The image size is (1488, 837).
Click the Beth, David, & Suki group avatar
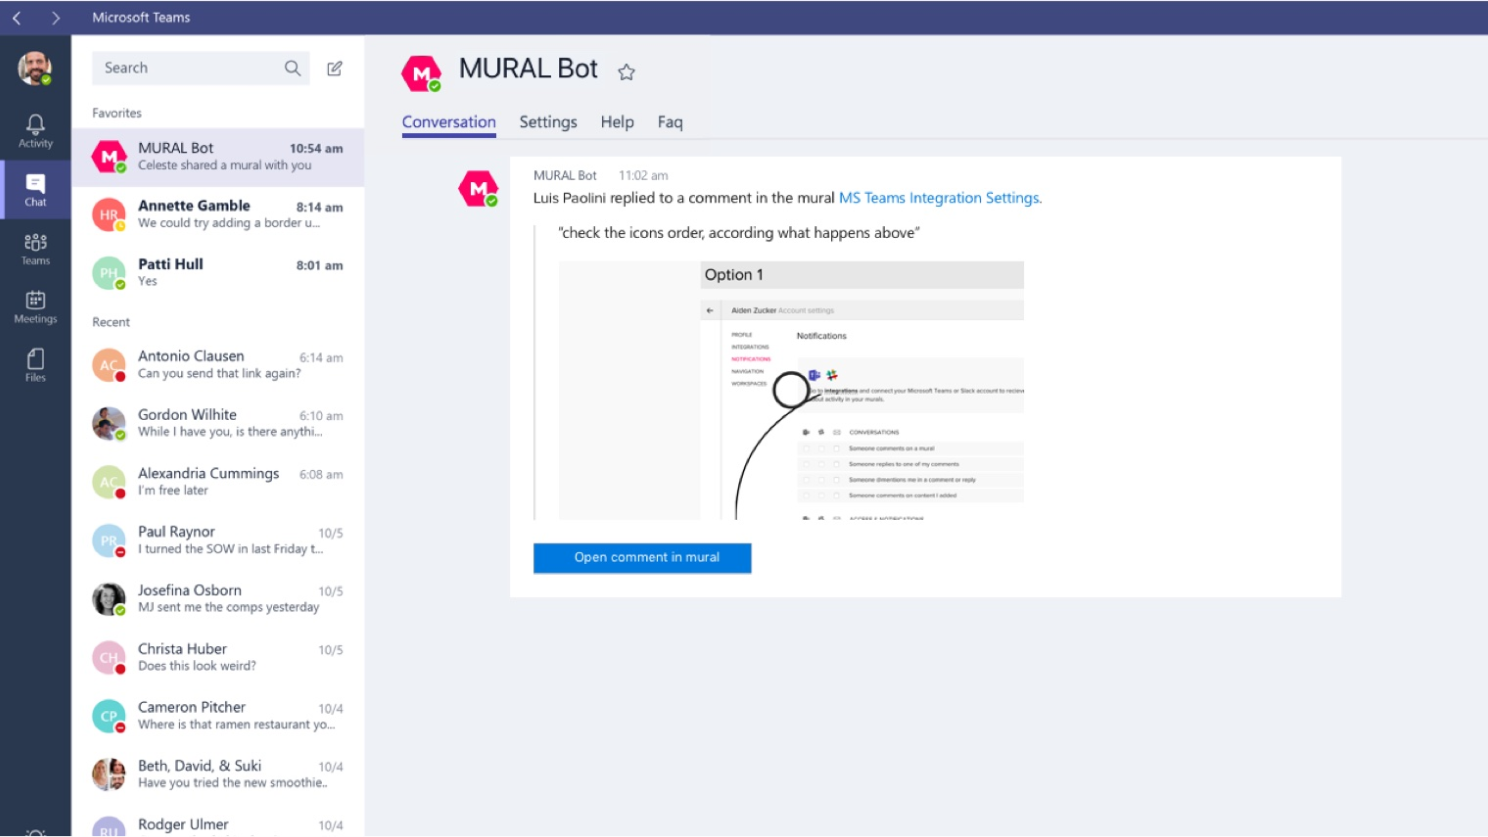point(109,774)
